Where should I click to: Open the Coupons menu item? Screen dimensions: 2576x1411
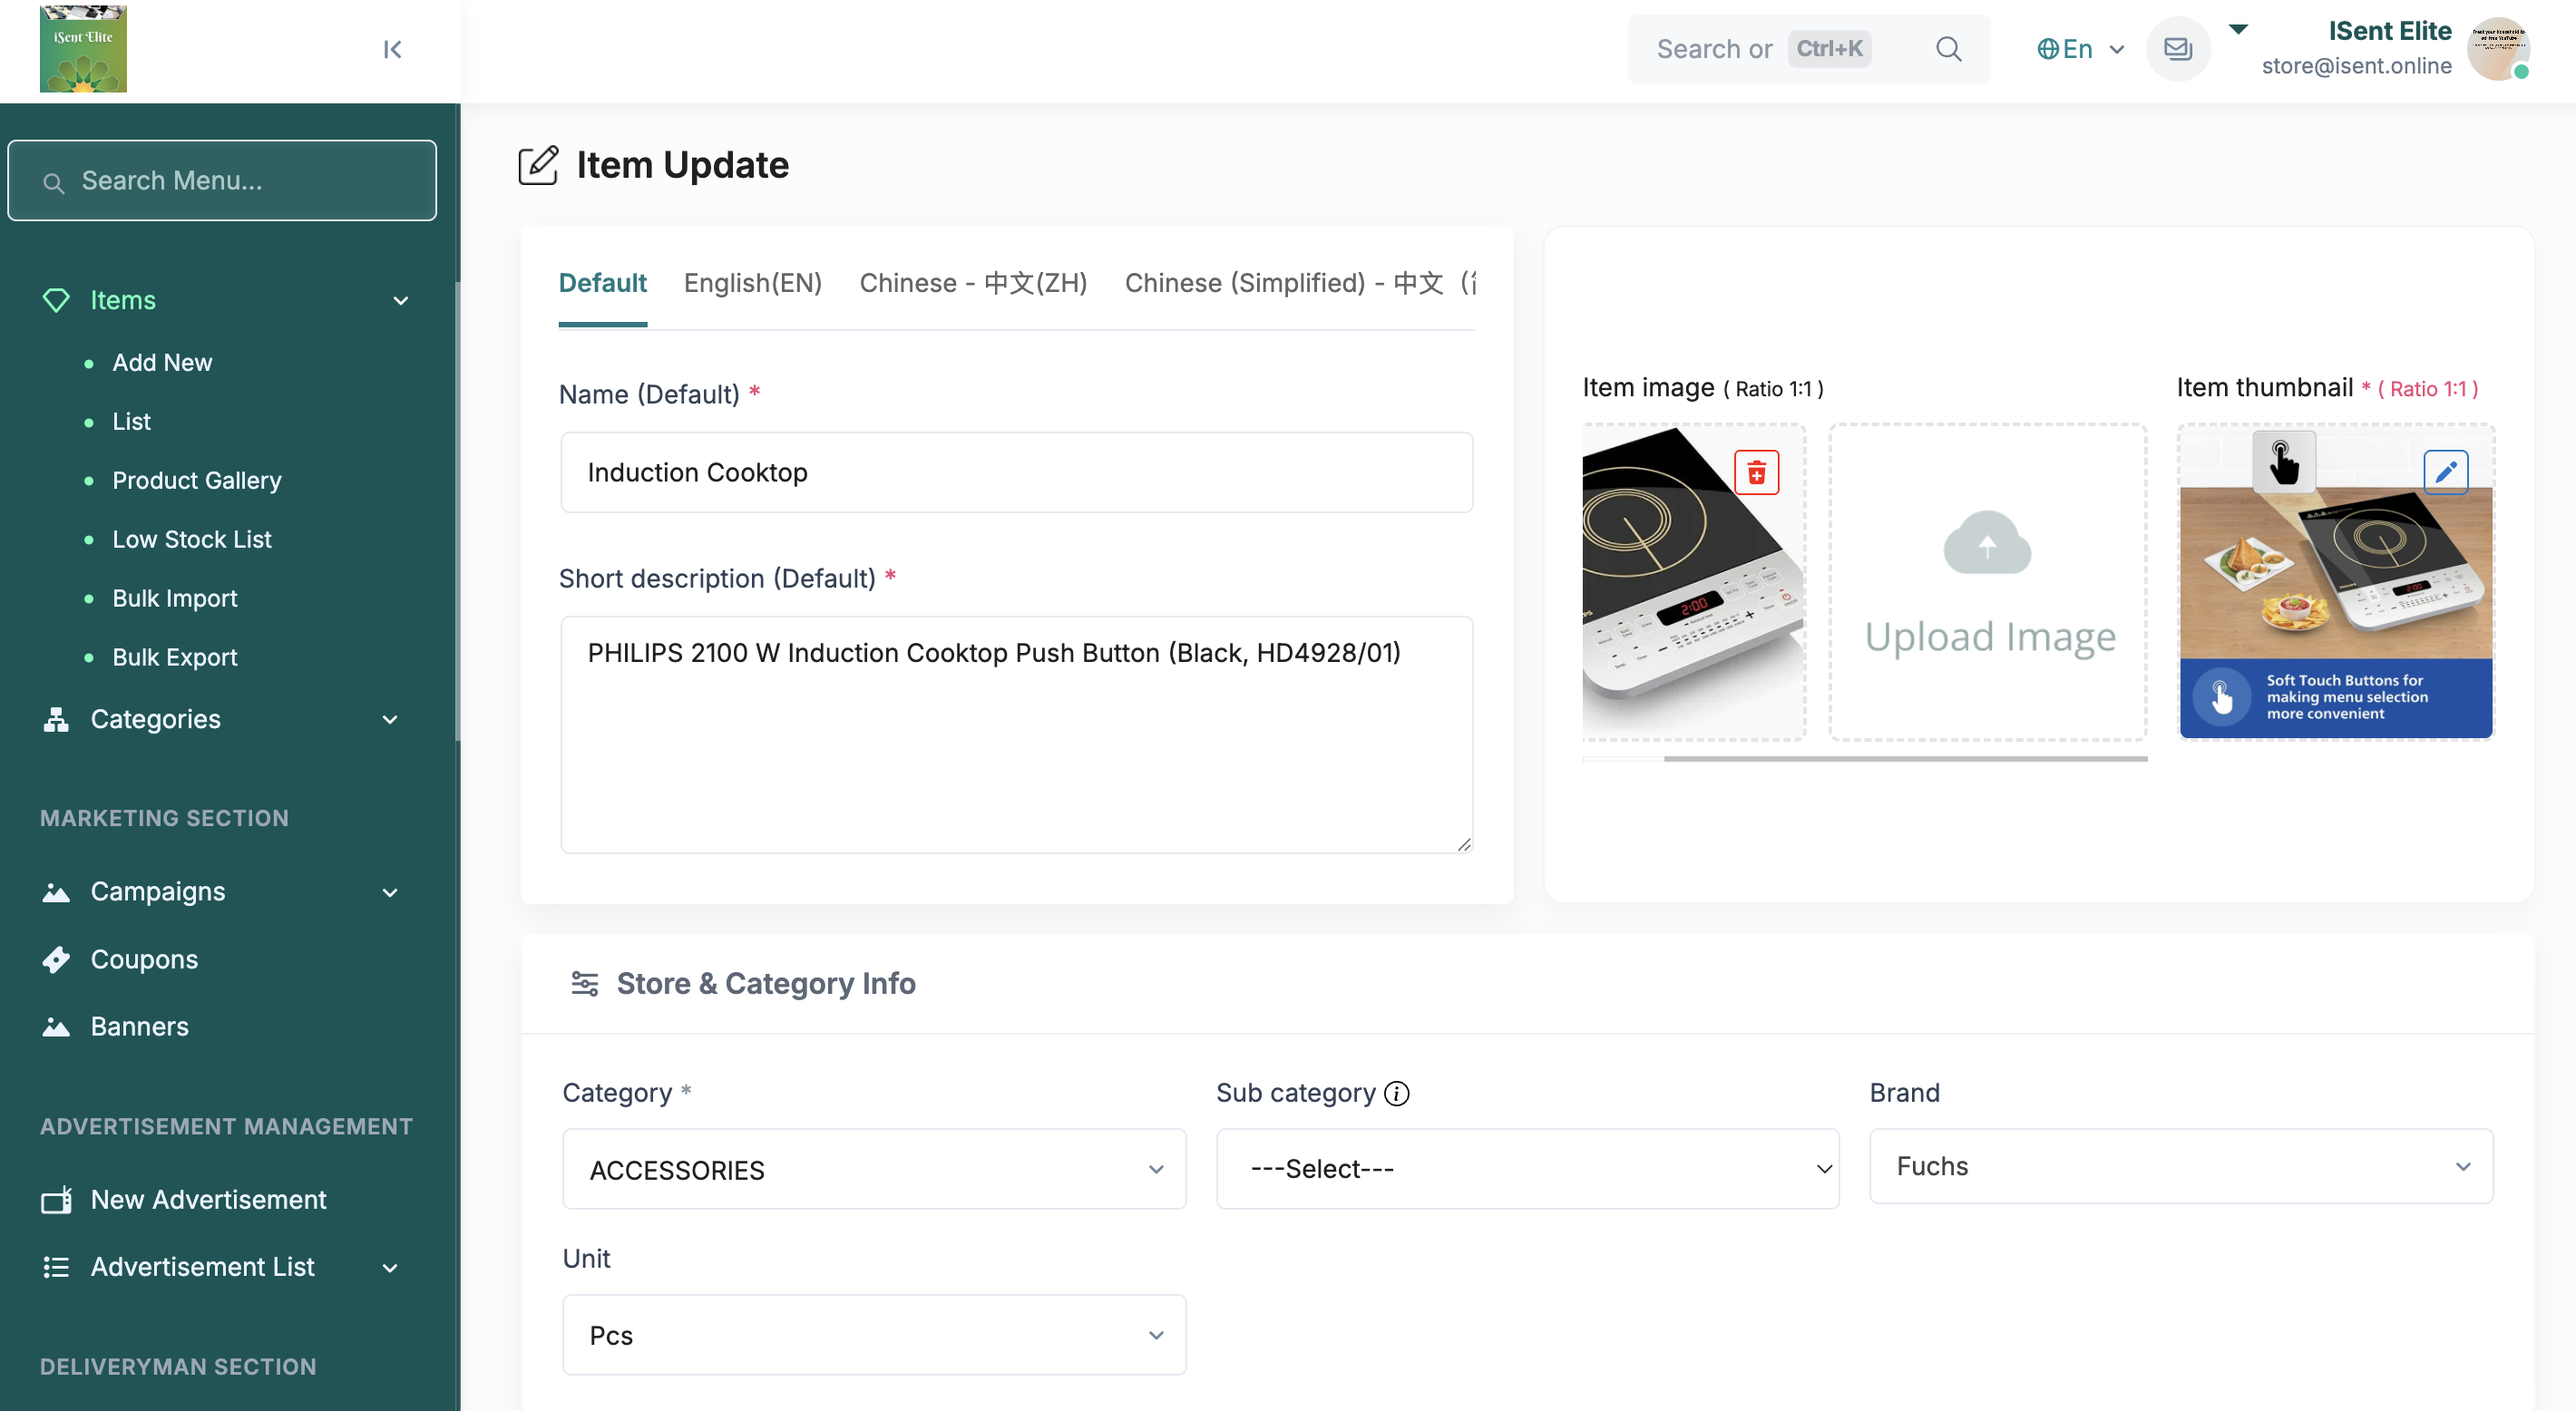[144, 959]
